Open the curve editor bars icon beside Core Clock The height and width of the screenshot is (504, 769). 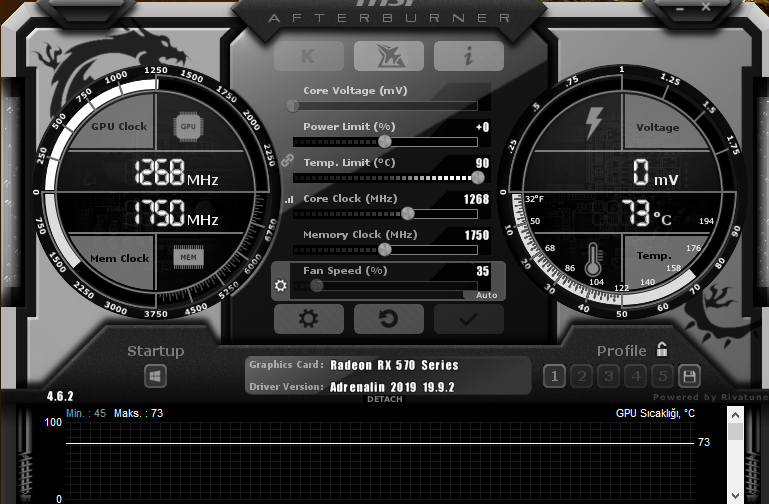pos(289,199)
